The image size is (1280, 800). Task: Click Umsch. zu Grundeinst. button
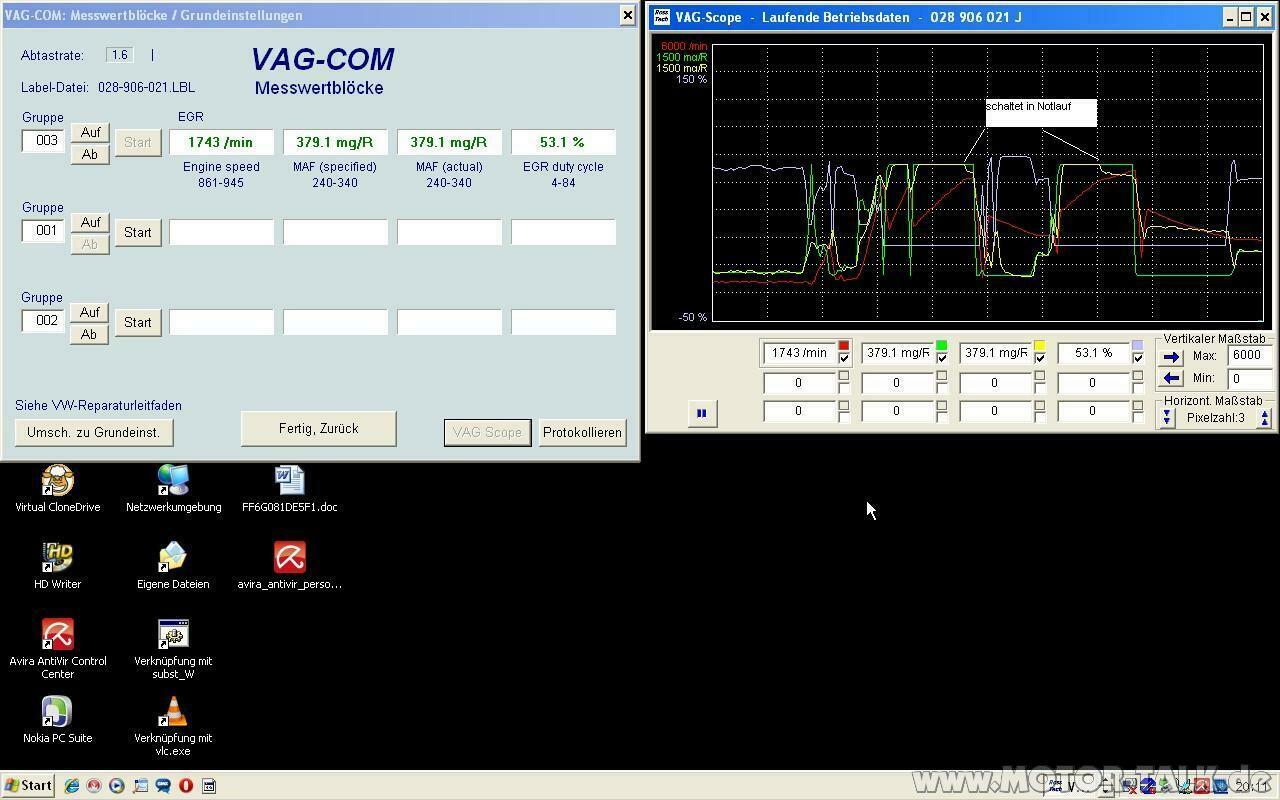[x=94, y=432]
